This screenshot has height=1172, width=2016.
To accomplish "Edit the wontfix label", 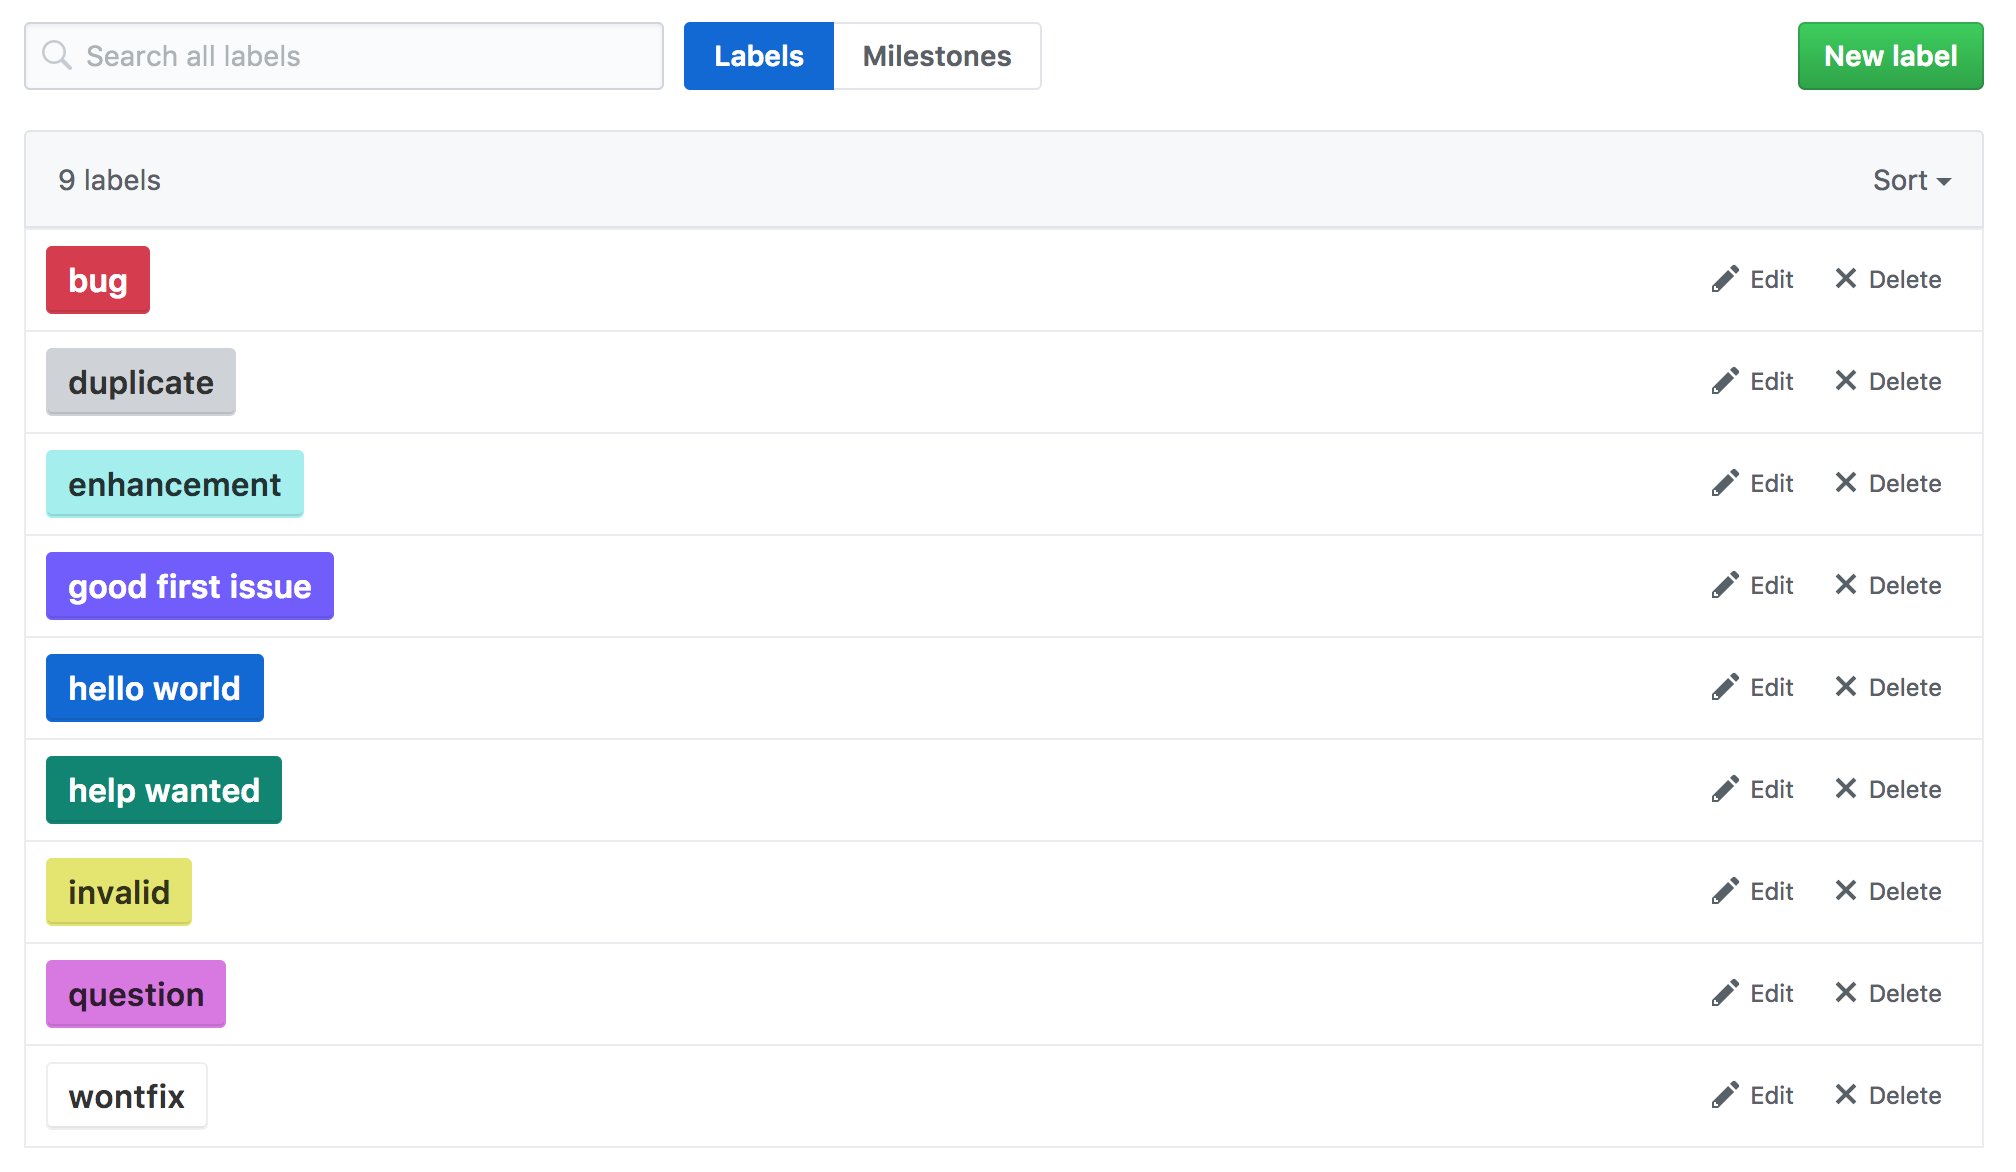I will point(1752,1095).
